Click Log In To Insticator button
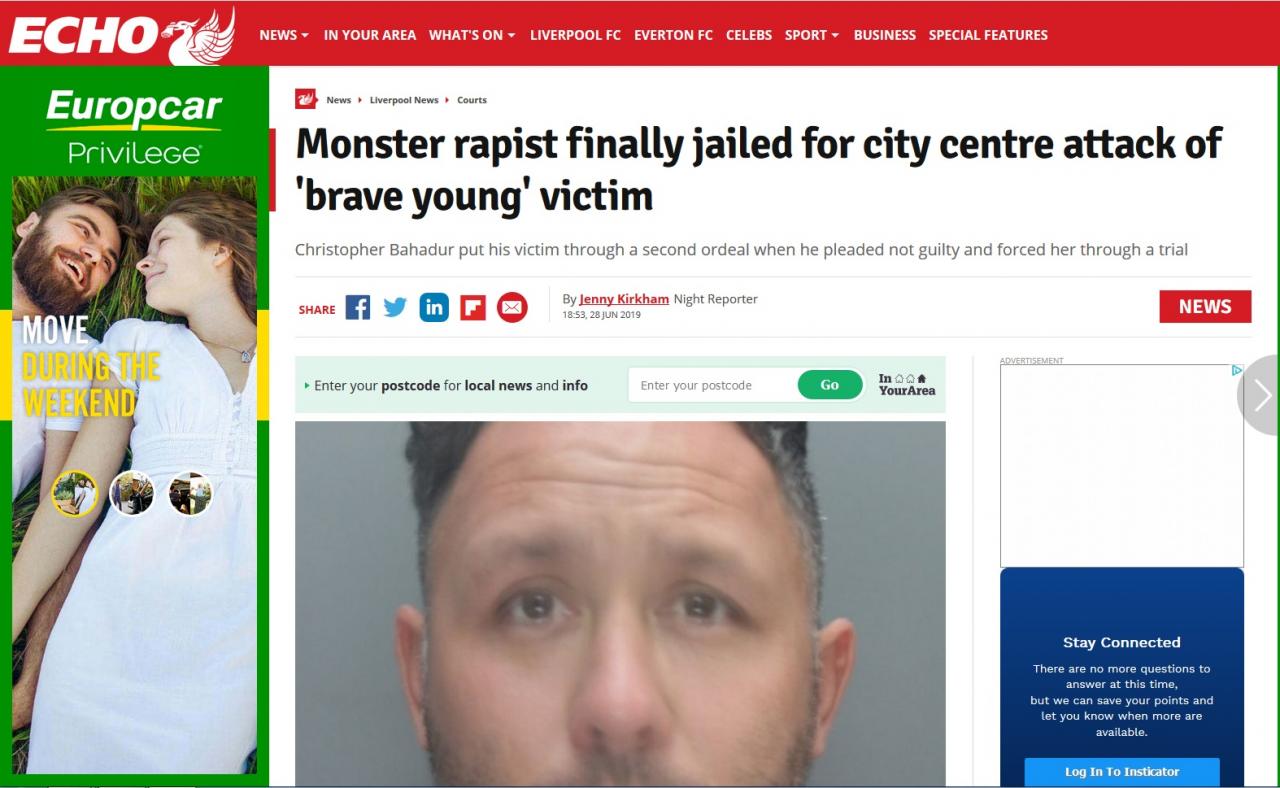 1122,772
